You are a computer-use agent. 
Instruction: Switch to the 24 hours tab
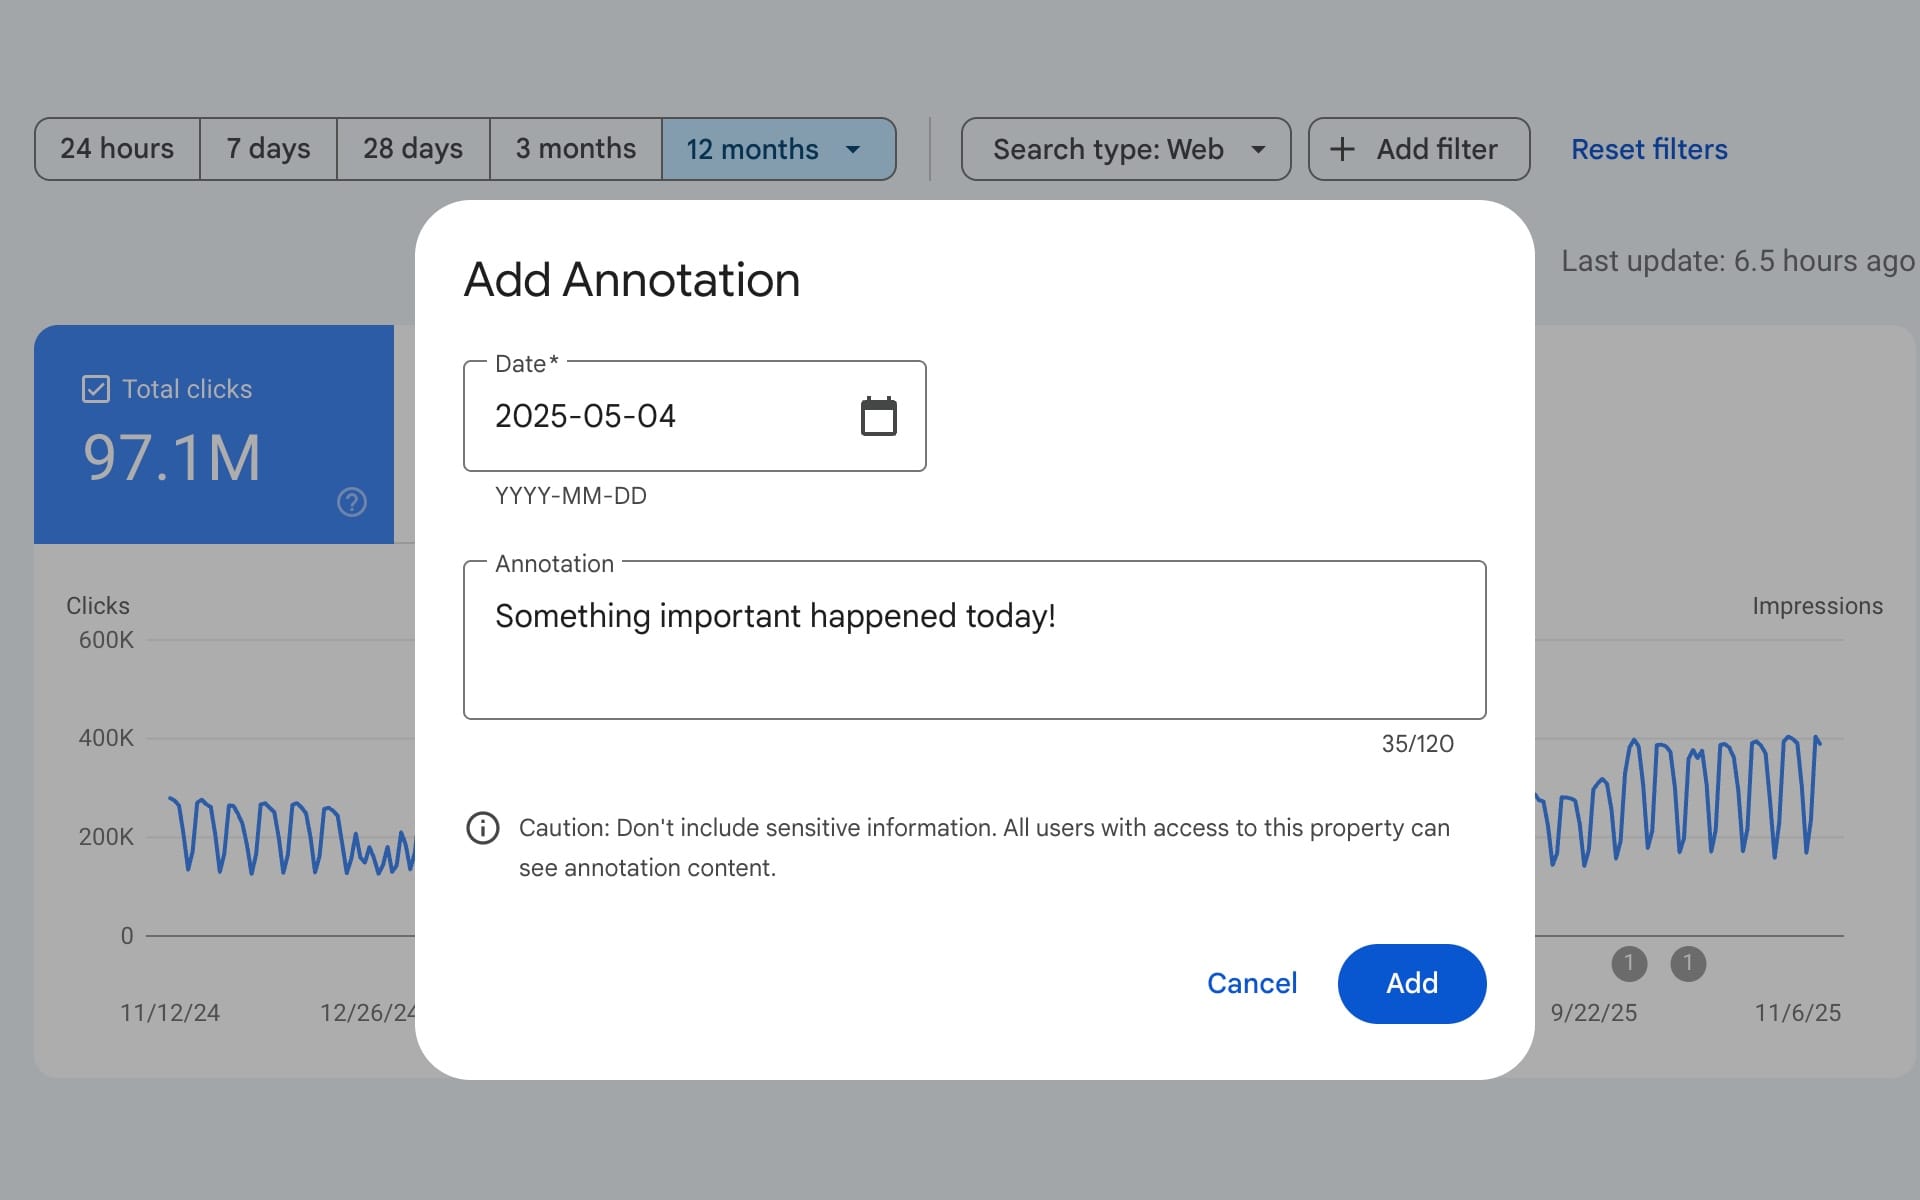[x=116, y=148]
